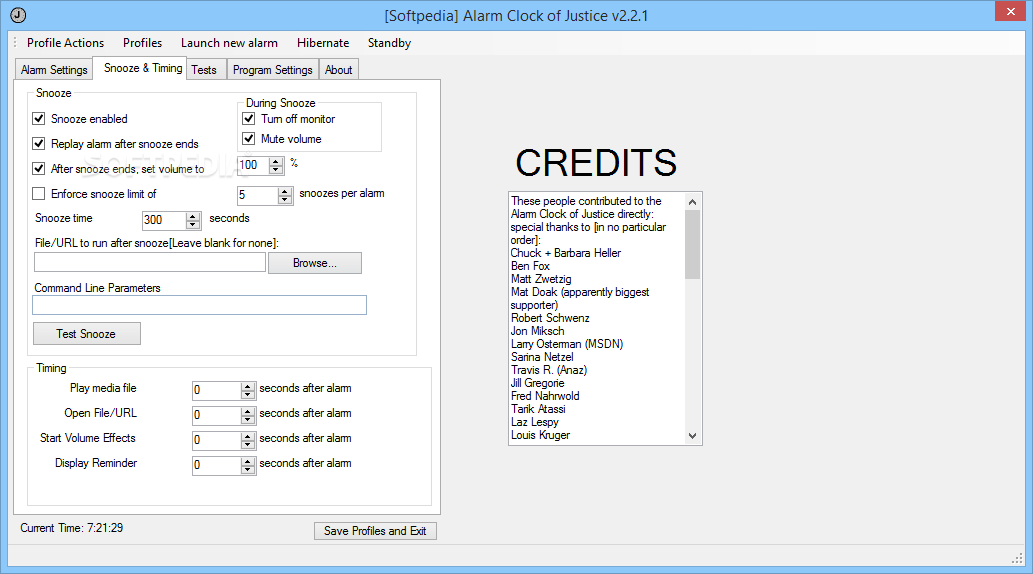1033x574 pixels.
Task: Click the Start Volume Effects seconds field
Action: pyautogui.click(x=217, y=440)
